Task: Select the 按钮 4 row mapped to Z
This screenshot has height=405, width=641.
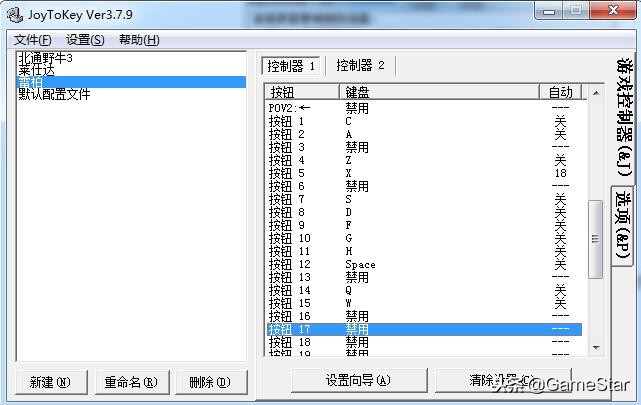Action: point(424,160)
